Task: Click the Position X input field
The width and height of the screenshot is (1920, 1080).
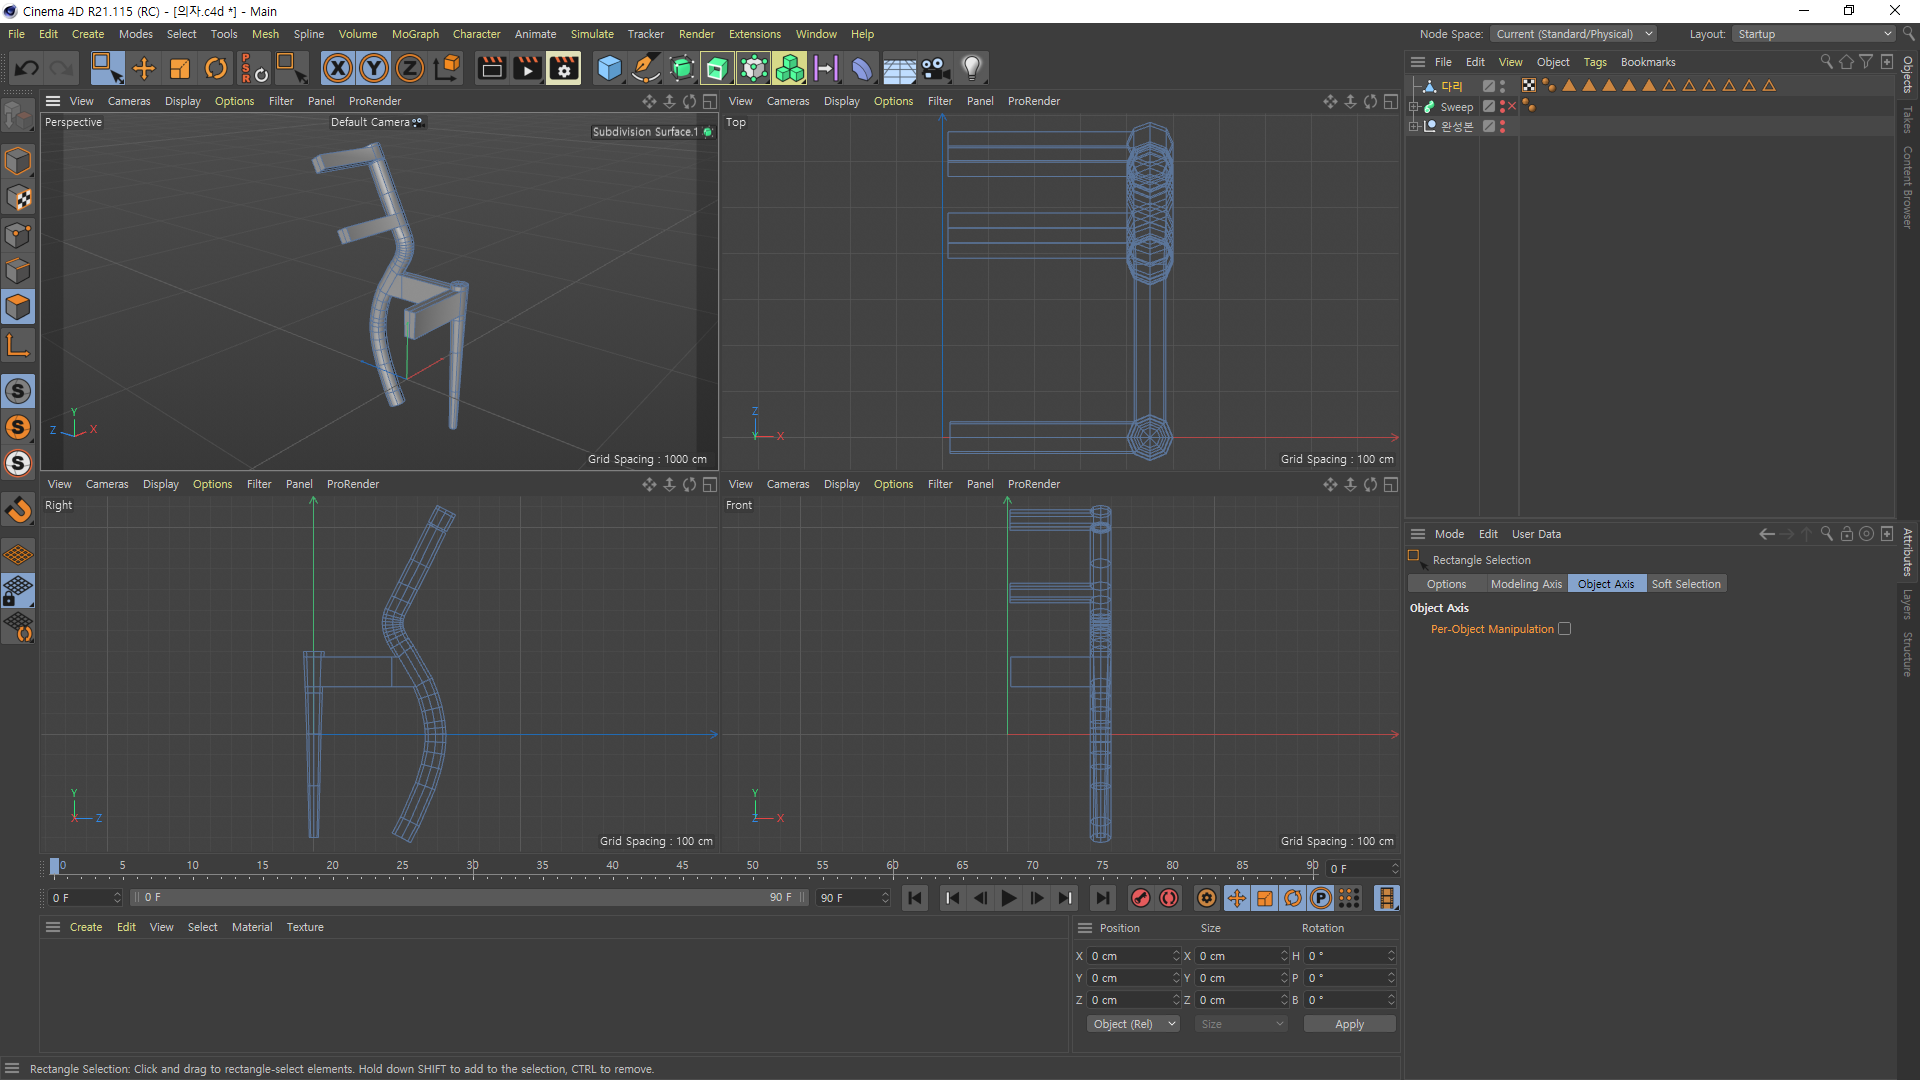Action: (x=1130, y=956)
